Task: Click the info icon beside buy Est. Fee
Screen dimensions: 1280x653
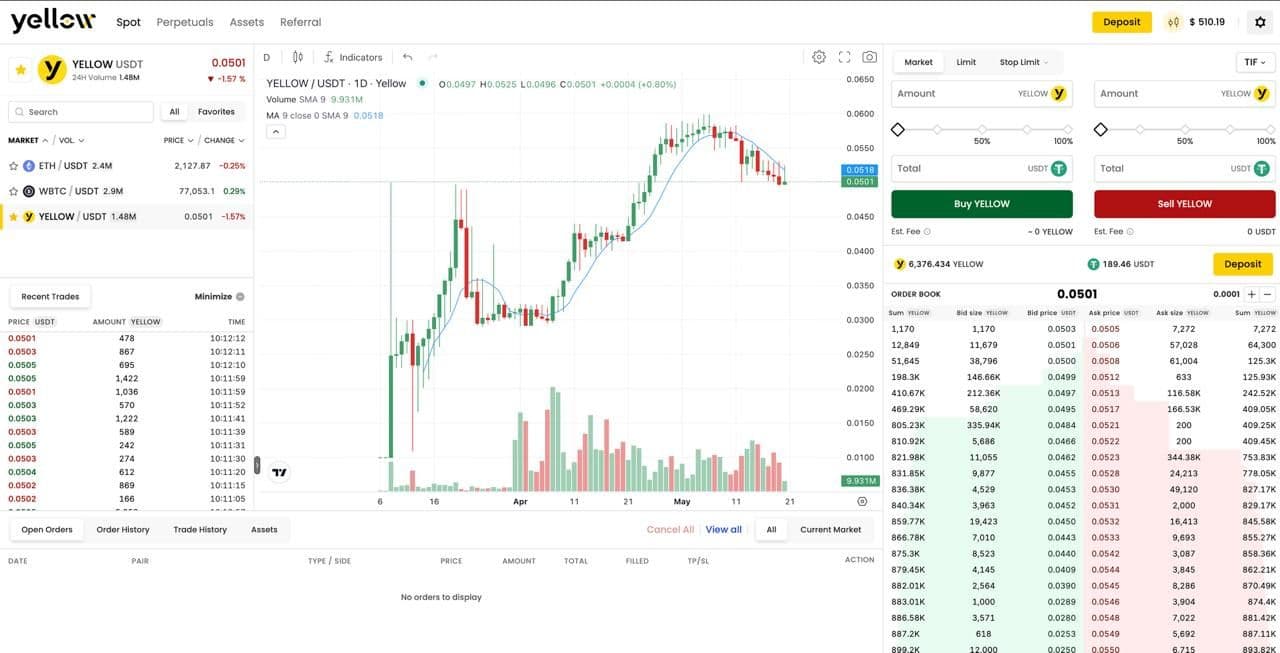Action: pyautogui.click(x=927, y=231)
